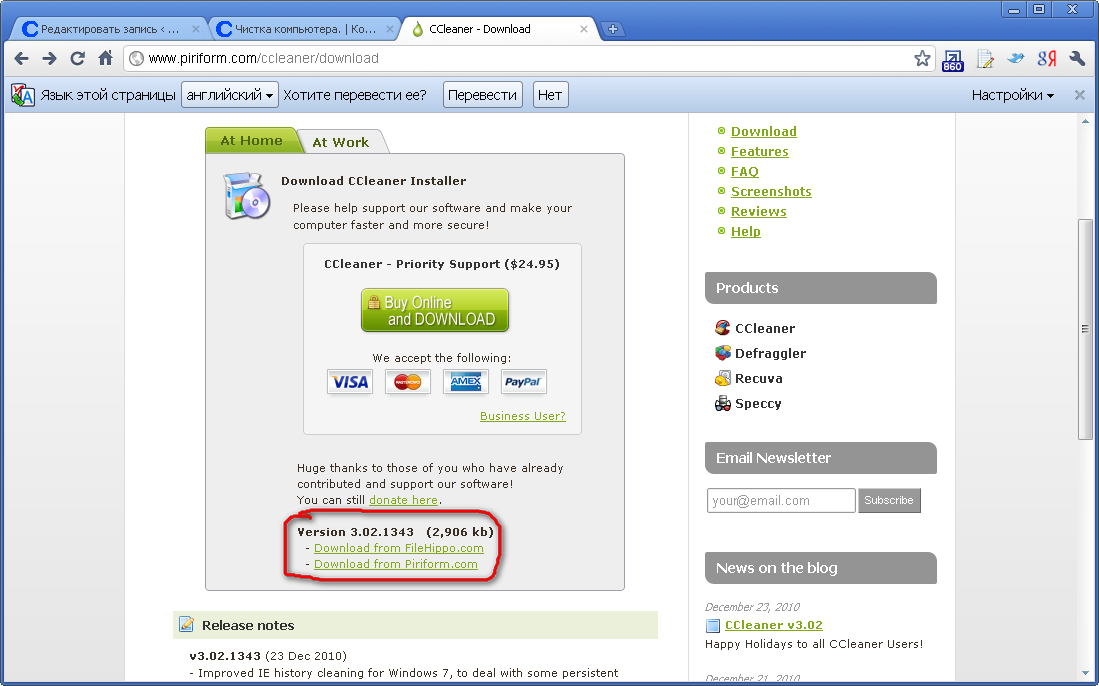1099x686 pixels.
Task: Reload the current page
Action: point(77,58)
